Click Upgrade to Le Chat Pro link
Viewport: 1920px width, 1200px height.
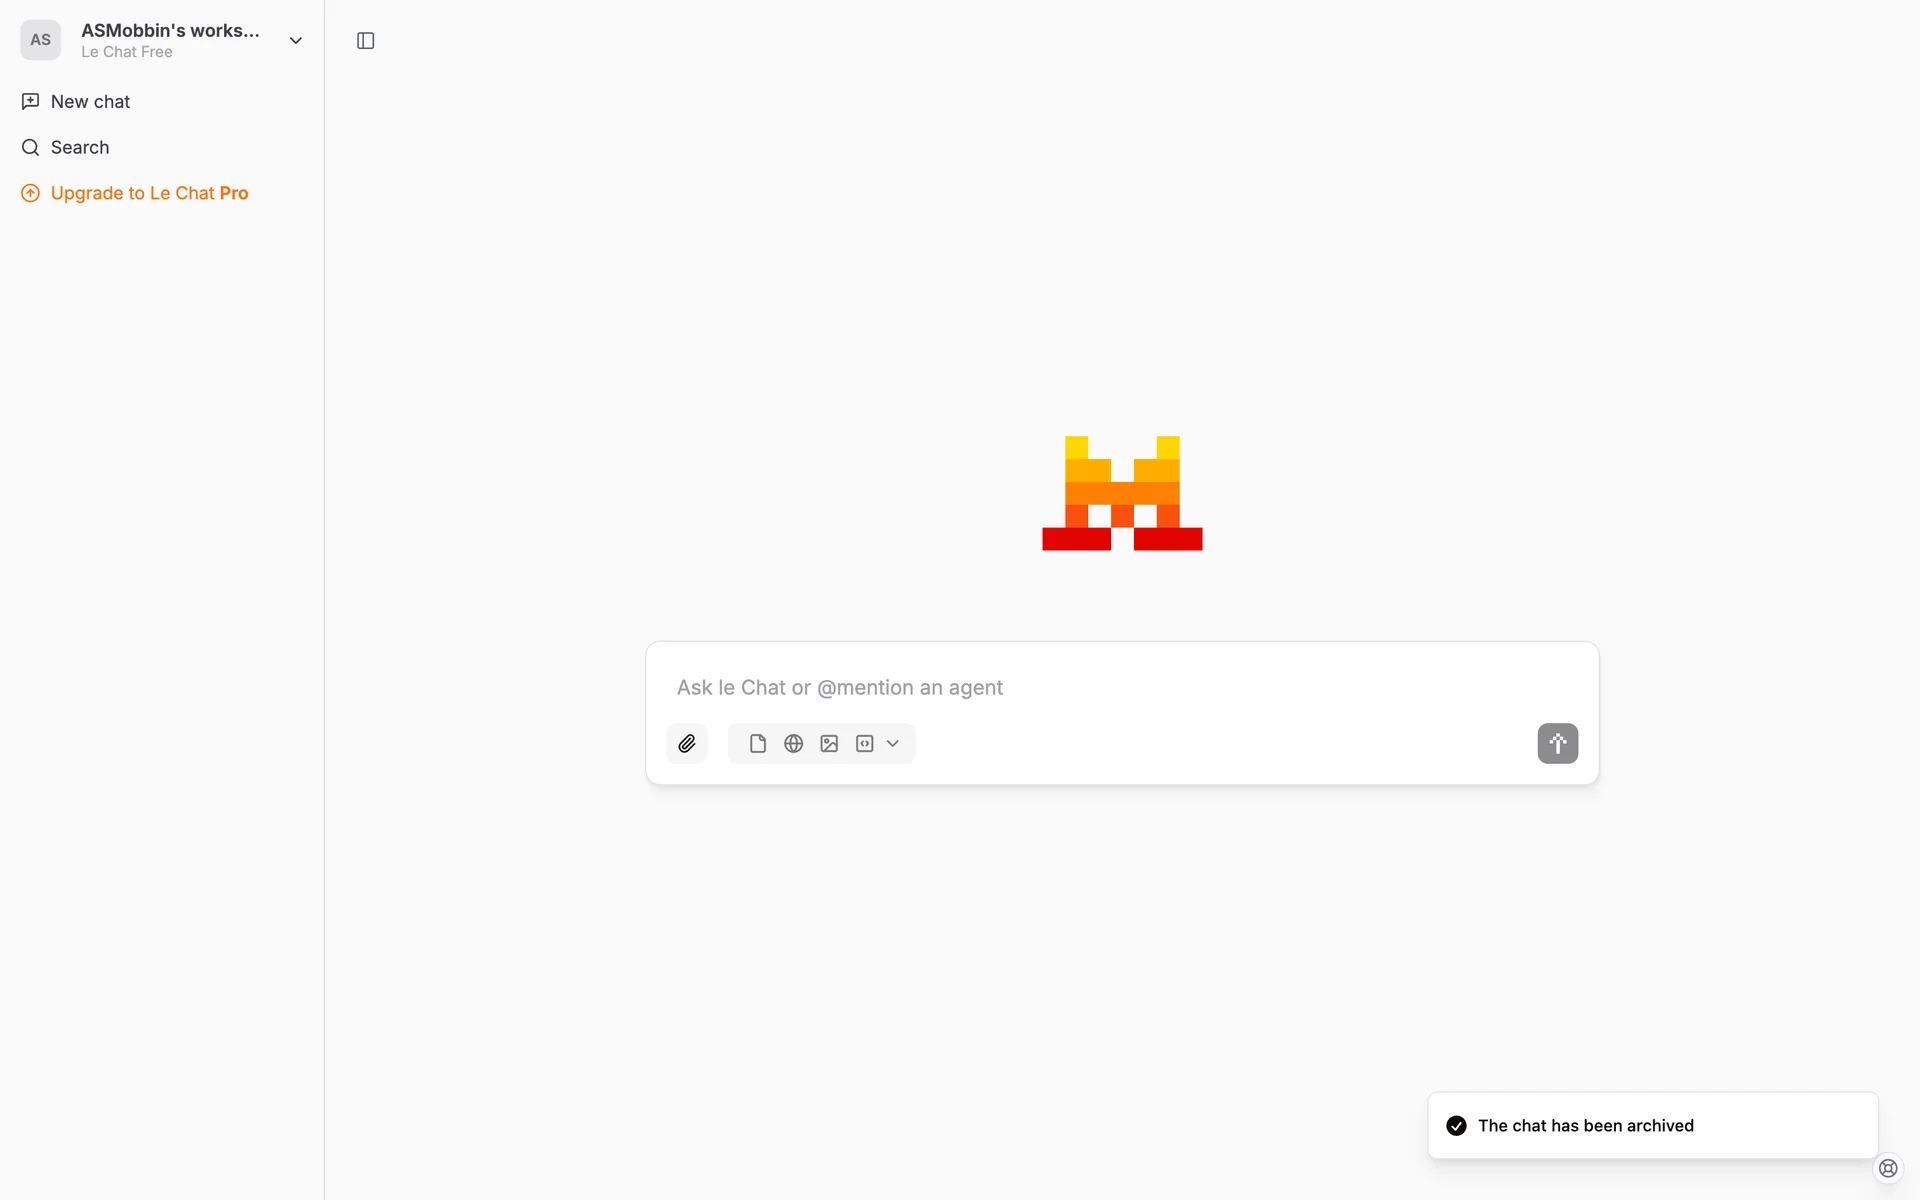click(149, 193)
